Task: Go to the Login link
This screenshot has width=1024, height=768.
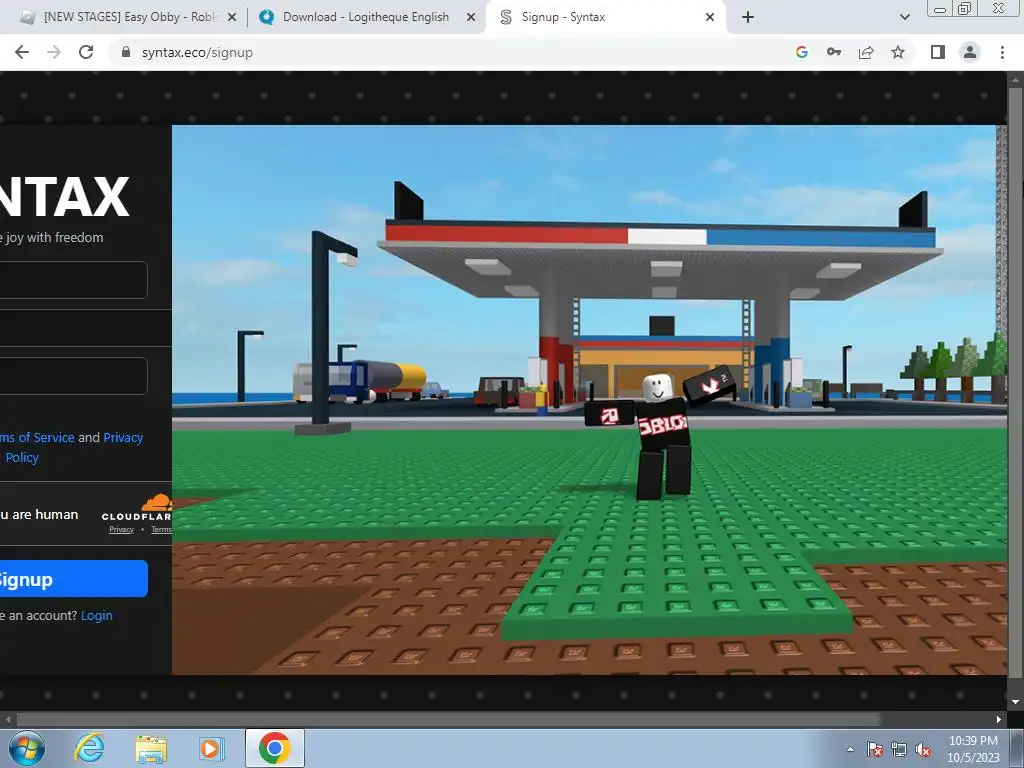Action: 97,615
